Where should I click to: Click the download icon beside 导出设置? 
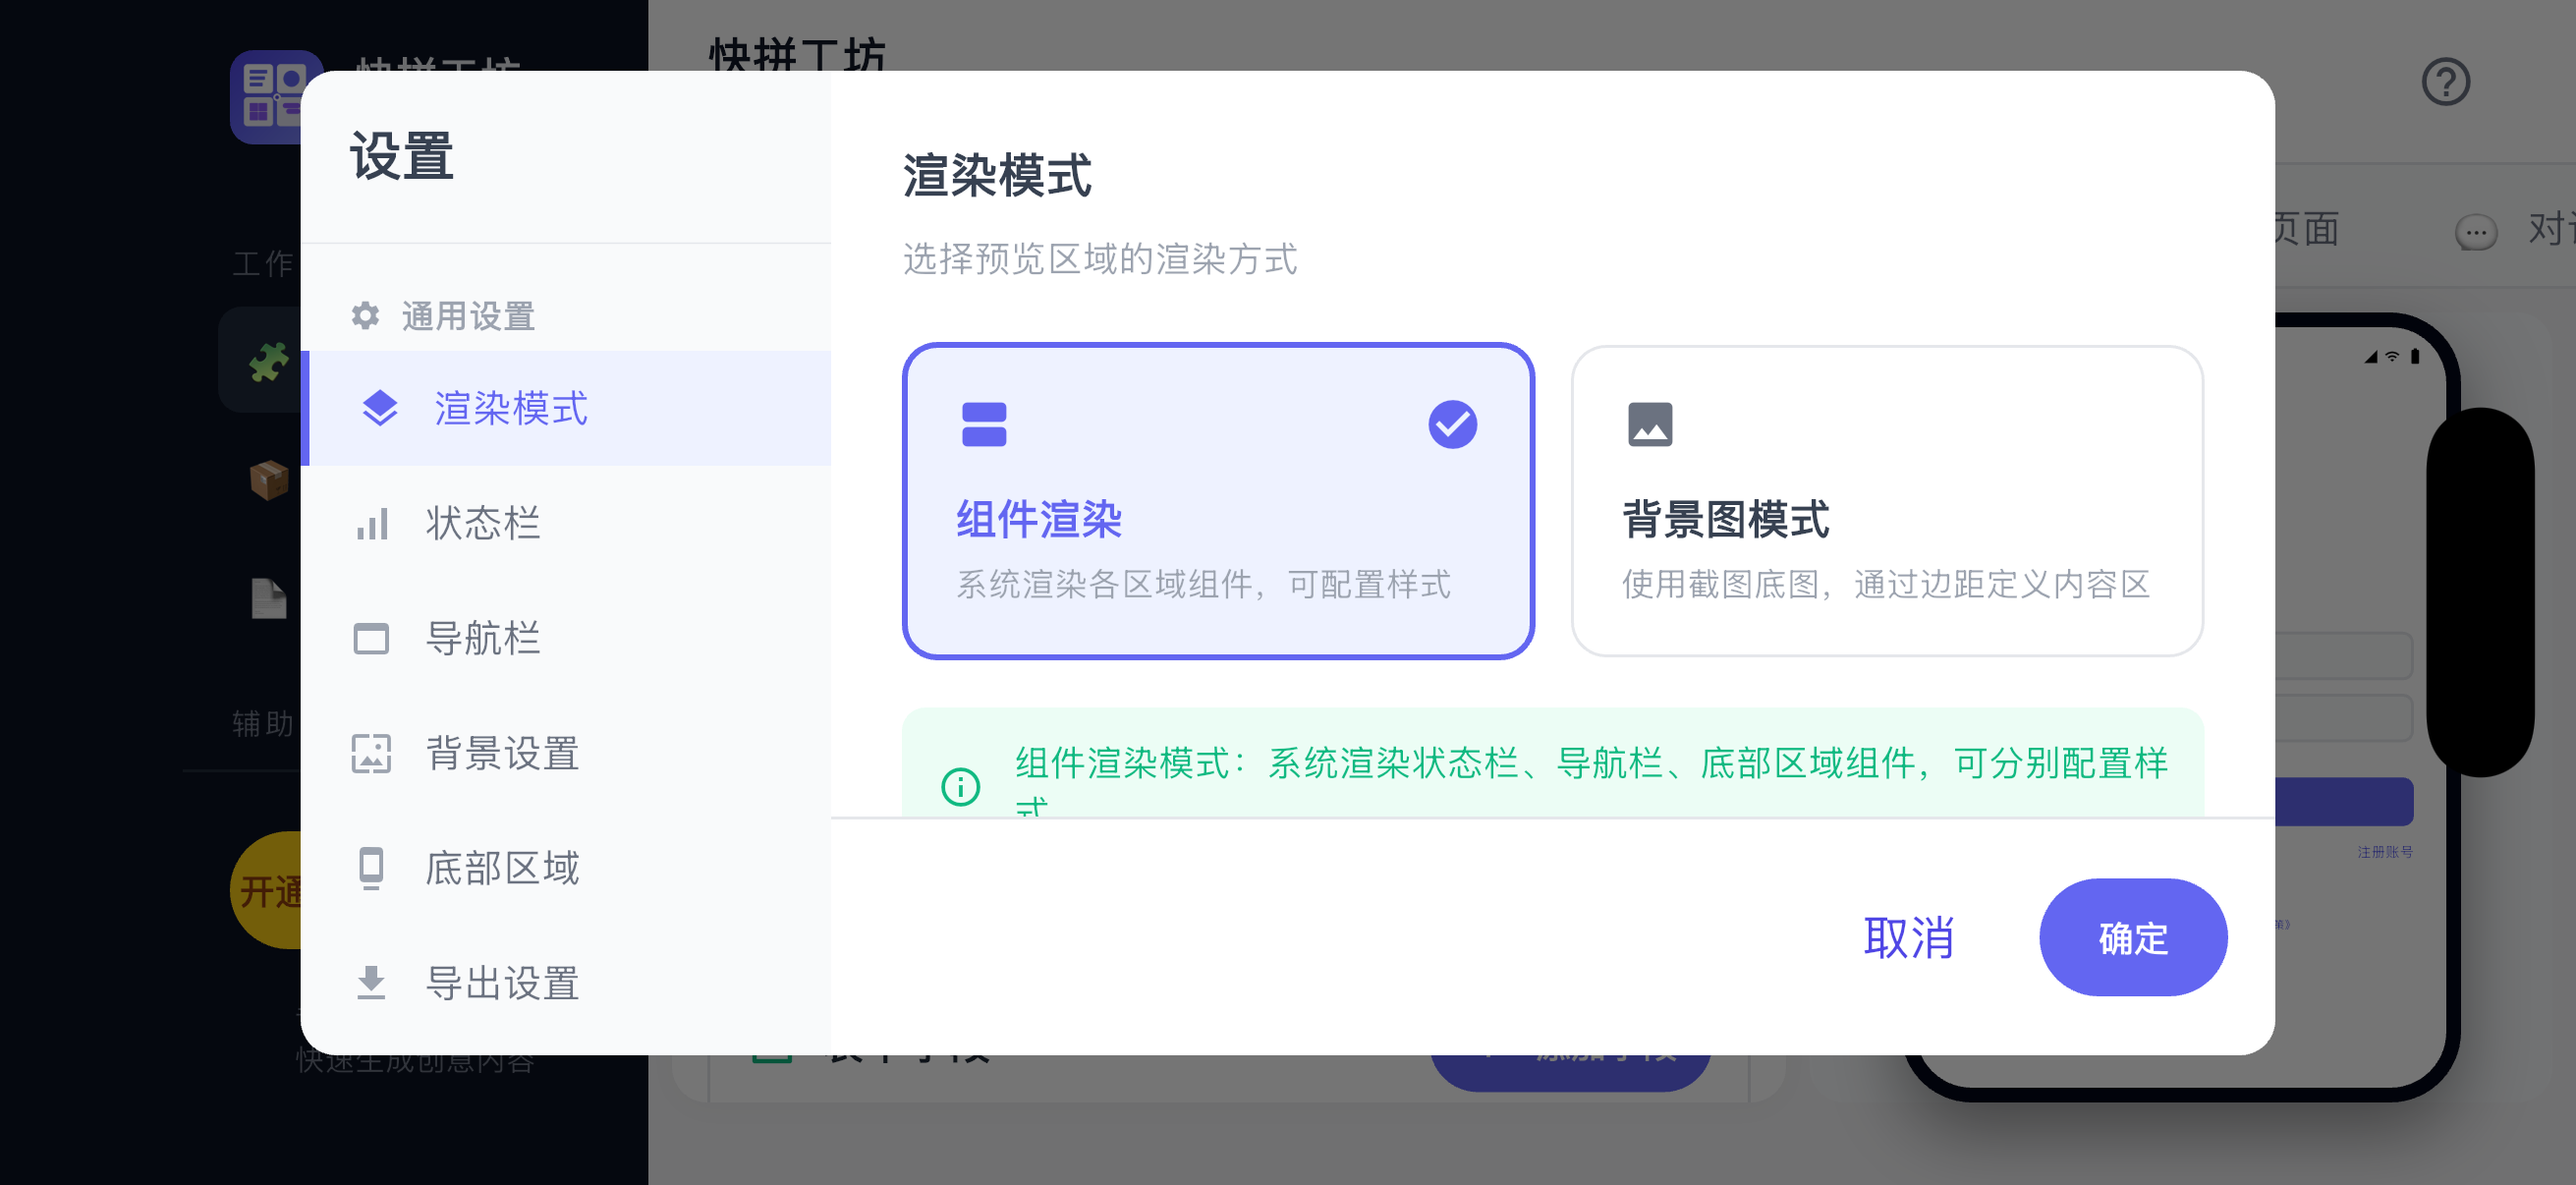[371, 984]
